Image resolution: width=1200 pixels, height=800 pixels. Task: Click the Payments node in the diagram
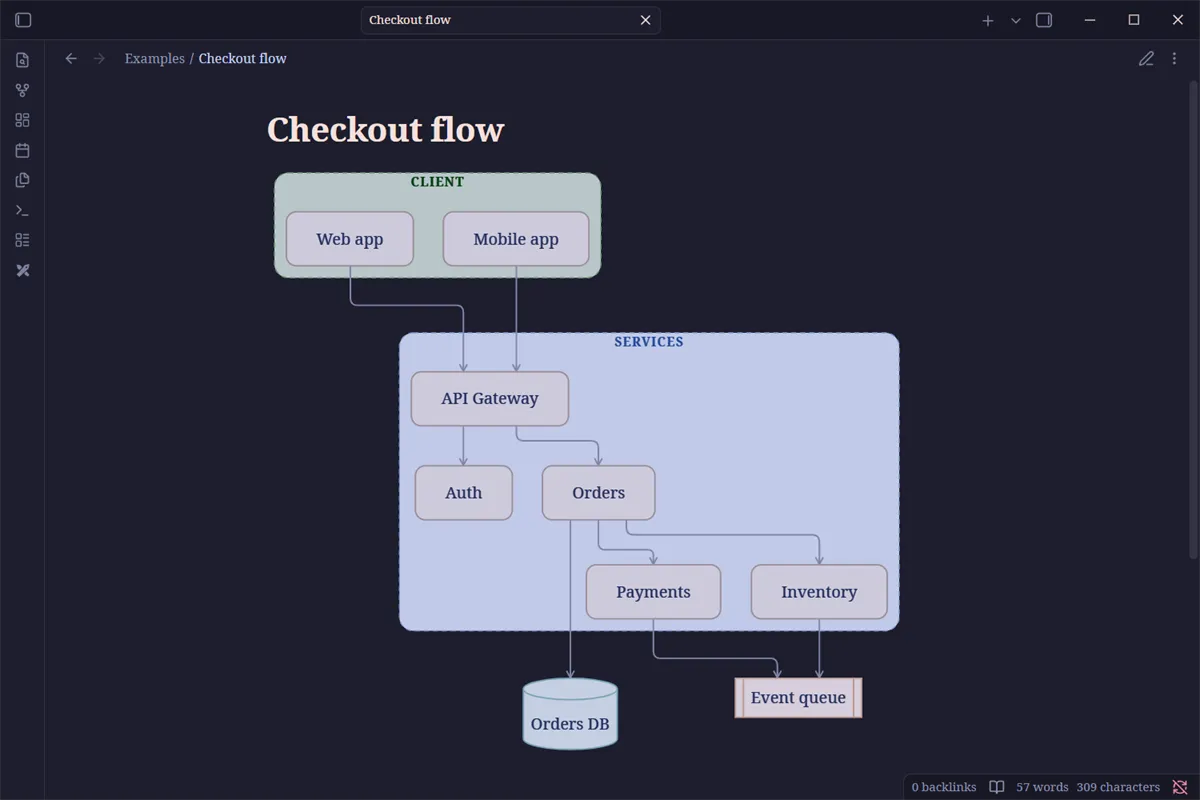[653, 591]
